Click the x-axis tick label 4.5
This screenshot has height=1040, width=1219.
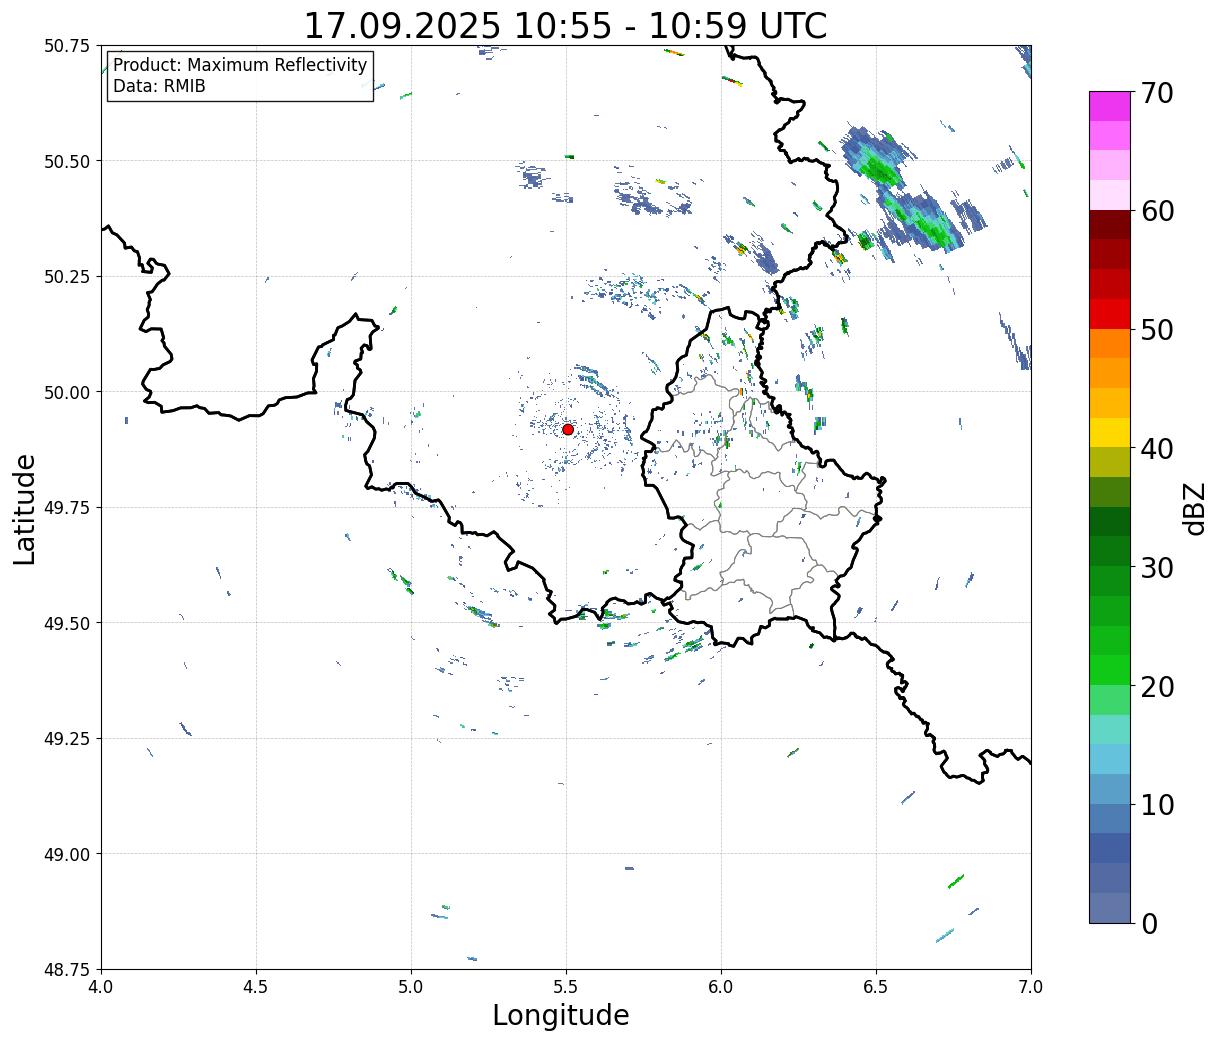256,986
